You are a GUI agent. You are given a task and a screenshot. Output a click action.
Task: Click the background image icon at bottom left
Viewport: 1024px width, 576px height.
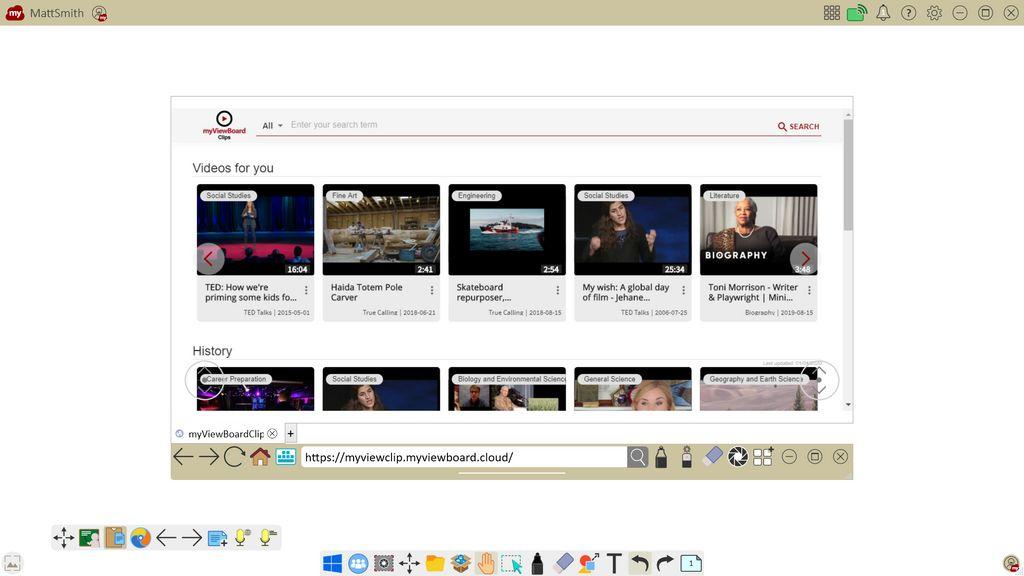point(12,563)
